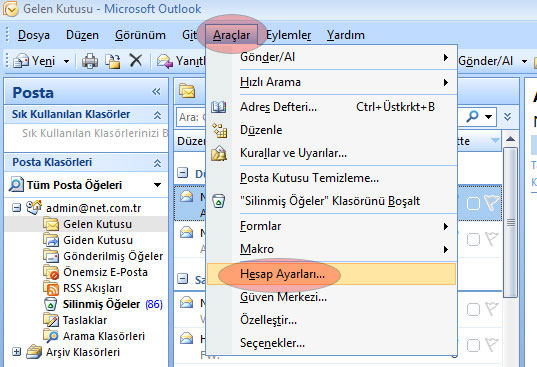The height and width of the screenshot is (367, 537).
Task: Toggle the flag of the second message
Action: point(491,239)
